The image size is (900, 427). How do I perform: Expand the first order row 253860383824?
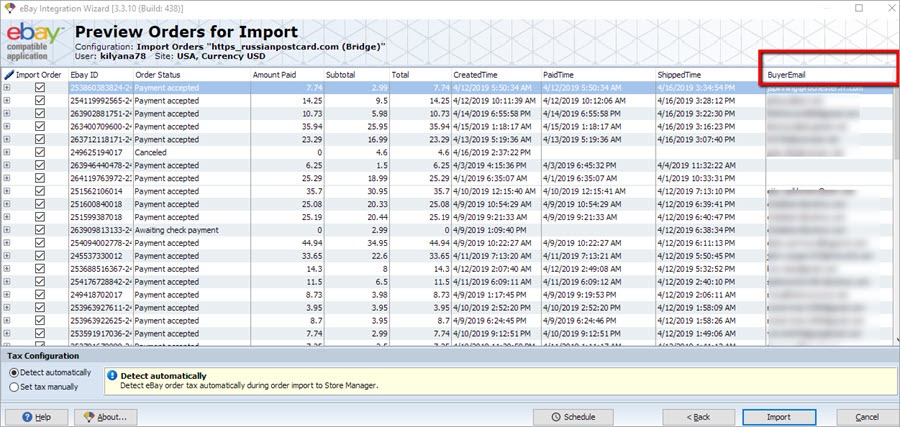(x=7, y=88)
